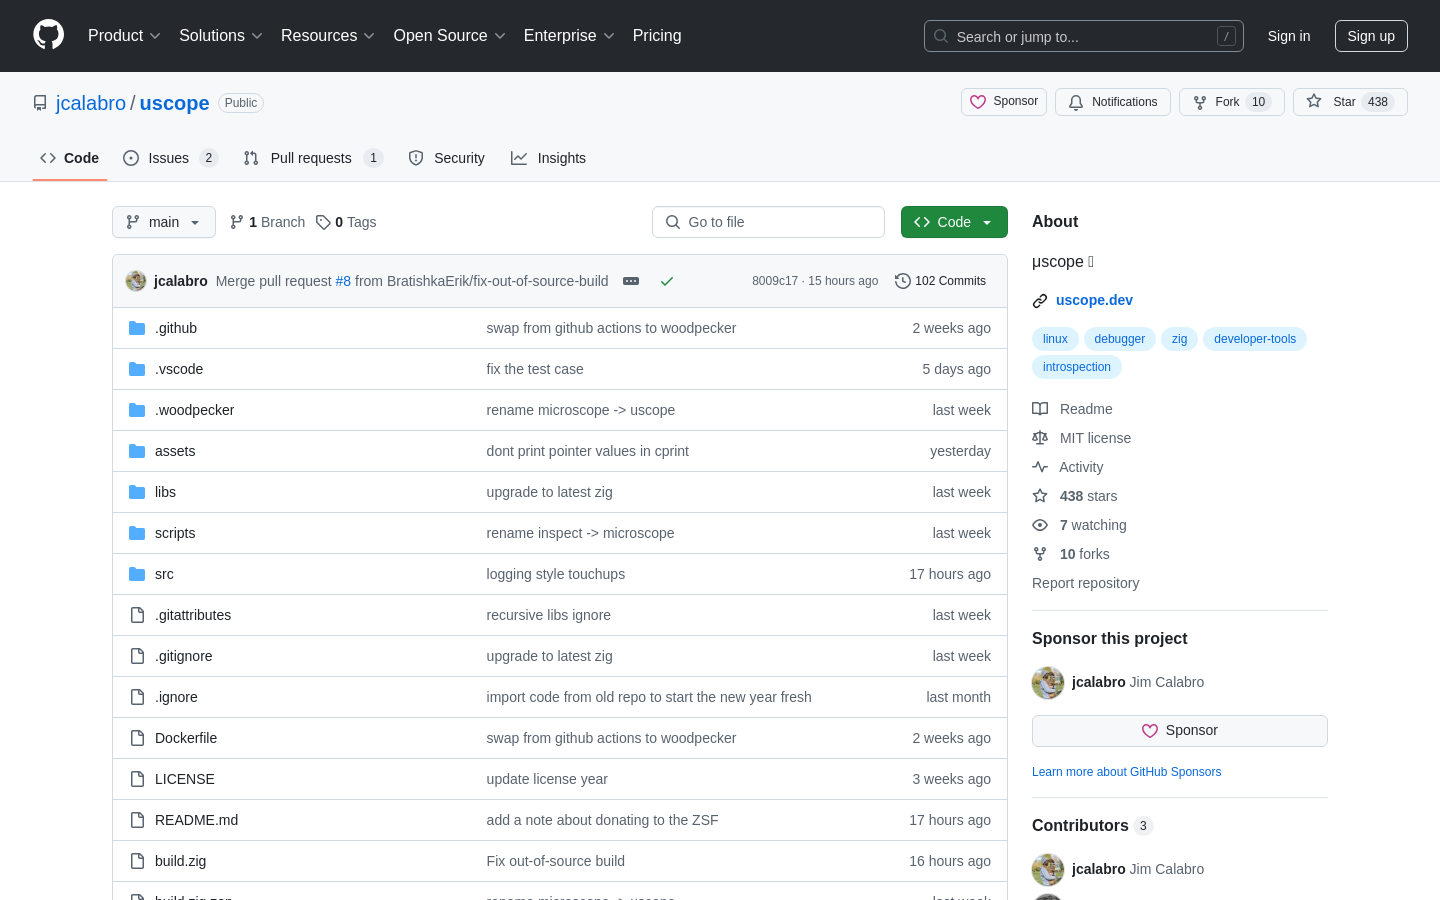The height and width of the screenshot is (900, 1440).
Task: Open commit 'logging style touchups'
Action: click(556, 574)
